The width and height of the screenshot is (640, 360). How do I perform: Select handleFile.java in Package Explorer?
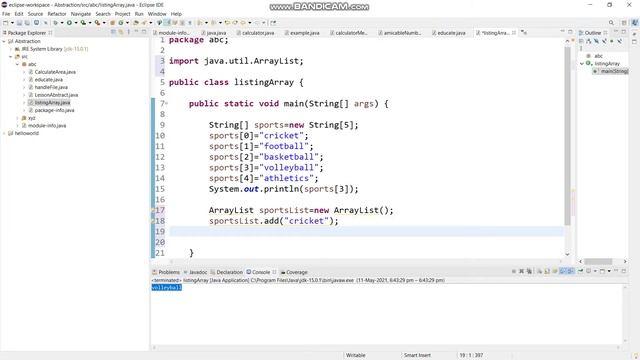coord(51,87)
